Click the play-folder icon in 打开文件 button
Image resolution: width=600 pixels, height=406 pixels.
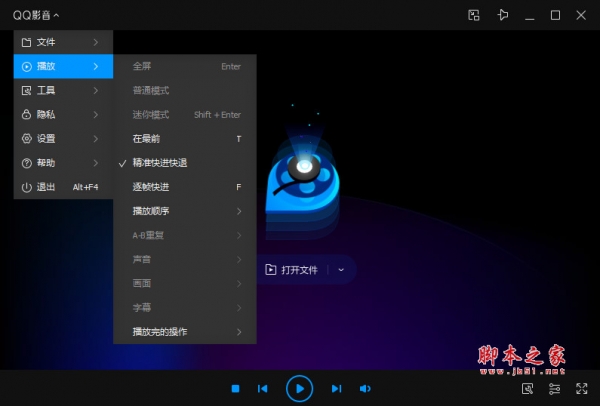click(x=271, y=270)
